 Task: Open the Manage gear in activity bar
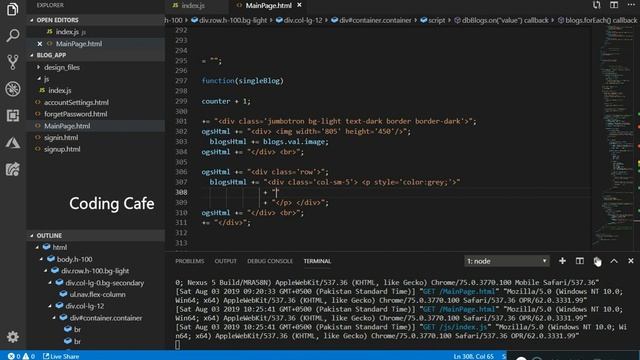click(12, 337)
